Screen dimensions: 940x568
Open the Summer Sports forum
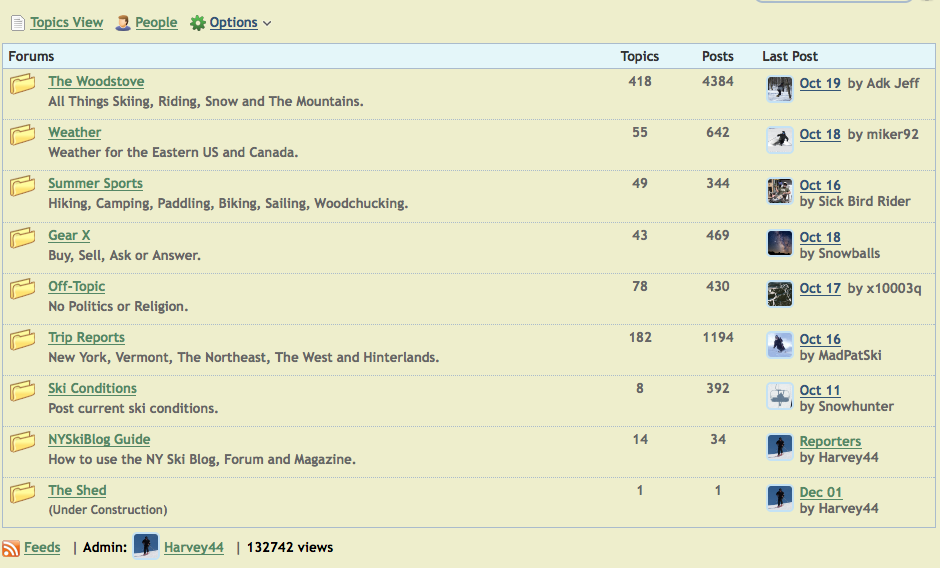[x=95, y=183]
